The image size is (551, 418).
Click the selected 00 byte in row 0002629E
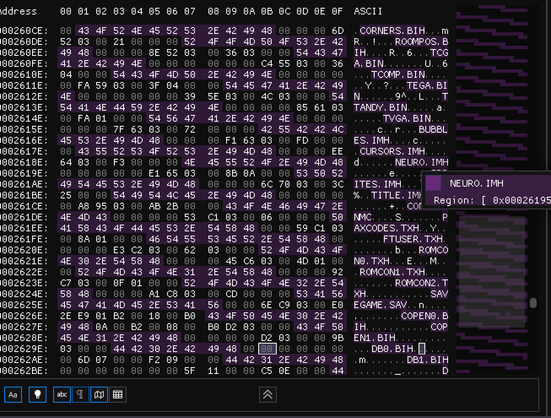click(267, 349)
